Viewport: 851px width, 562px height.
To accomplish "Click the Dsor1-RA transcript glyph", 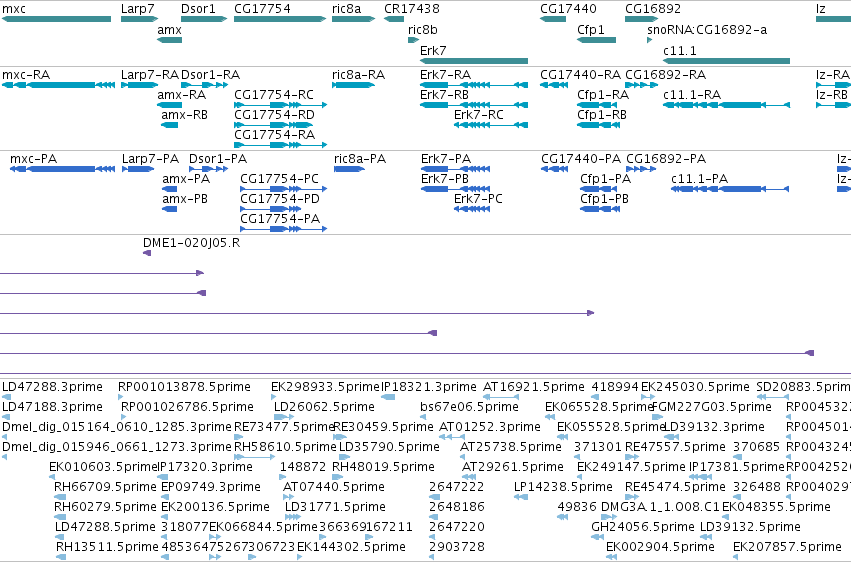I will pos(204,85).
